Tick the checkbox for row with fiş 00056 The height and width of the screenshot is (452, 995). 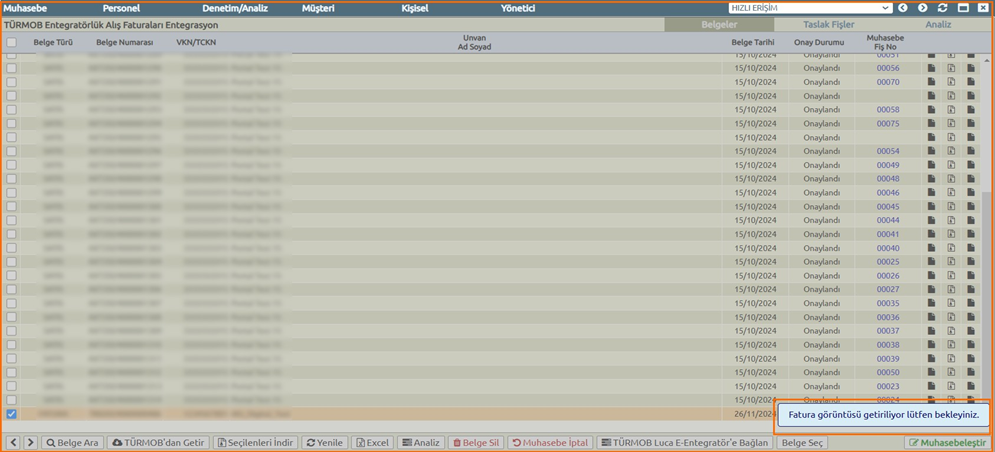click(x=11, y=69)
